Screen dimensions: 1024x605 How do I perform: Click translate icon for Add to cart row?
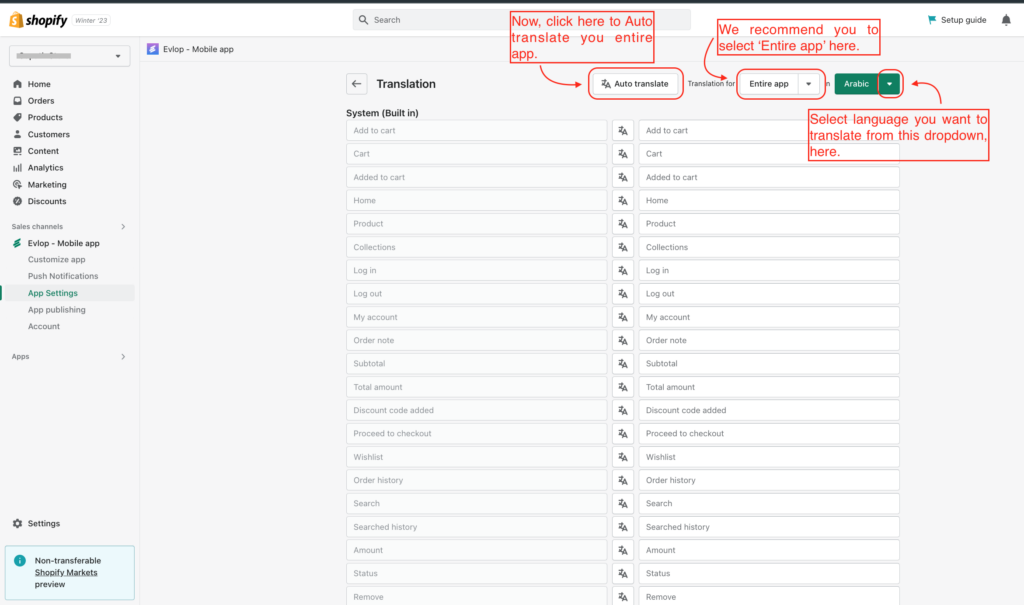623,131
